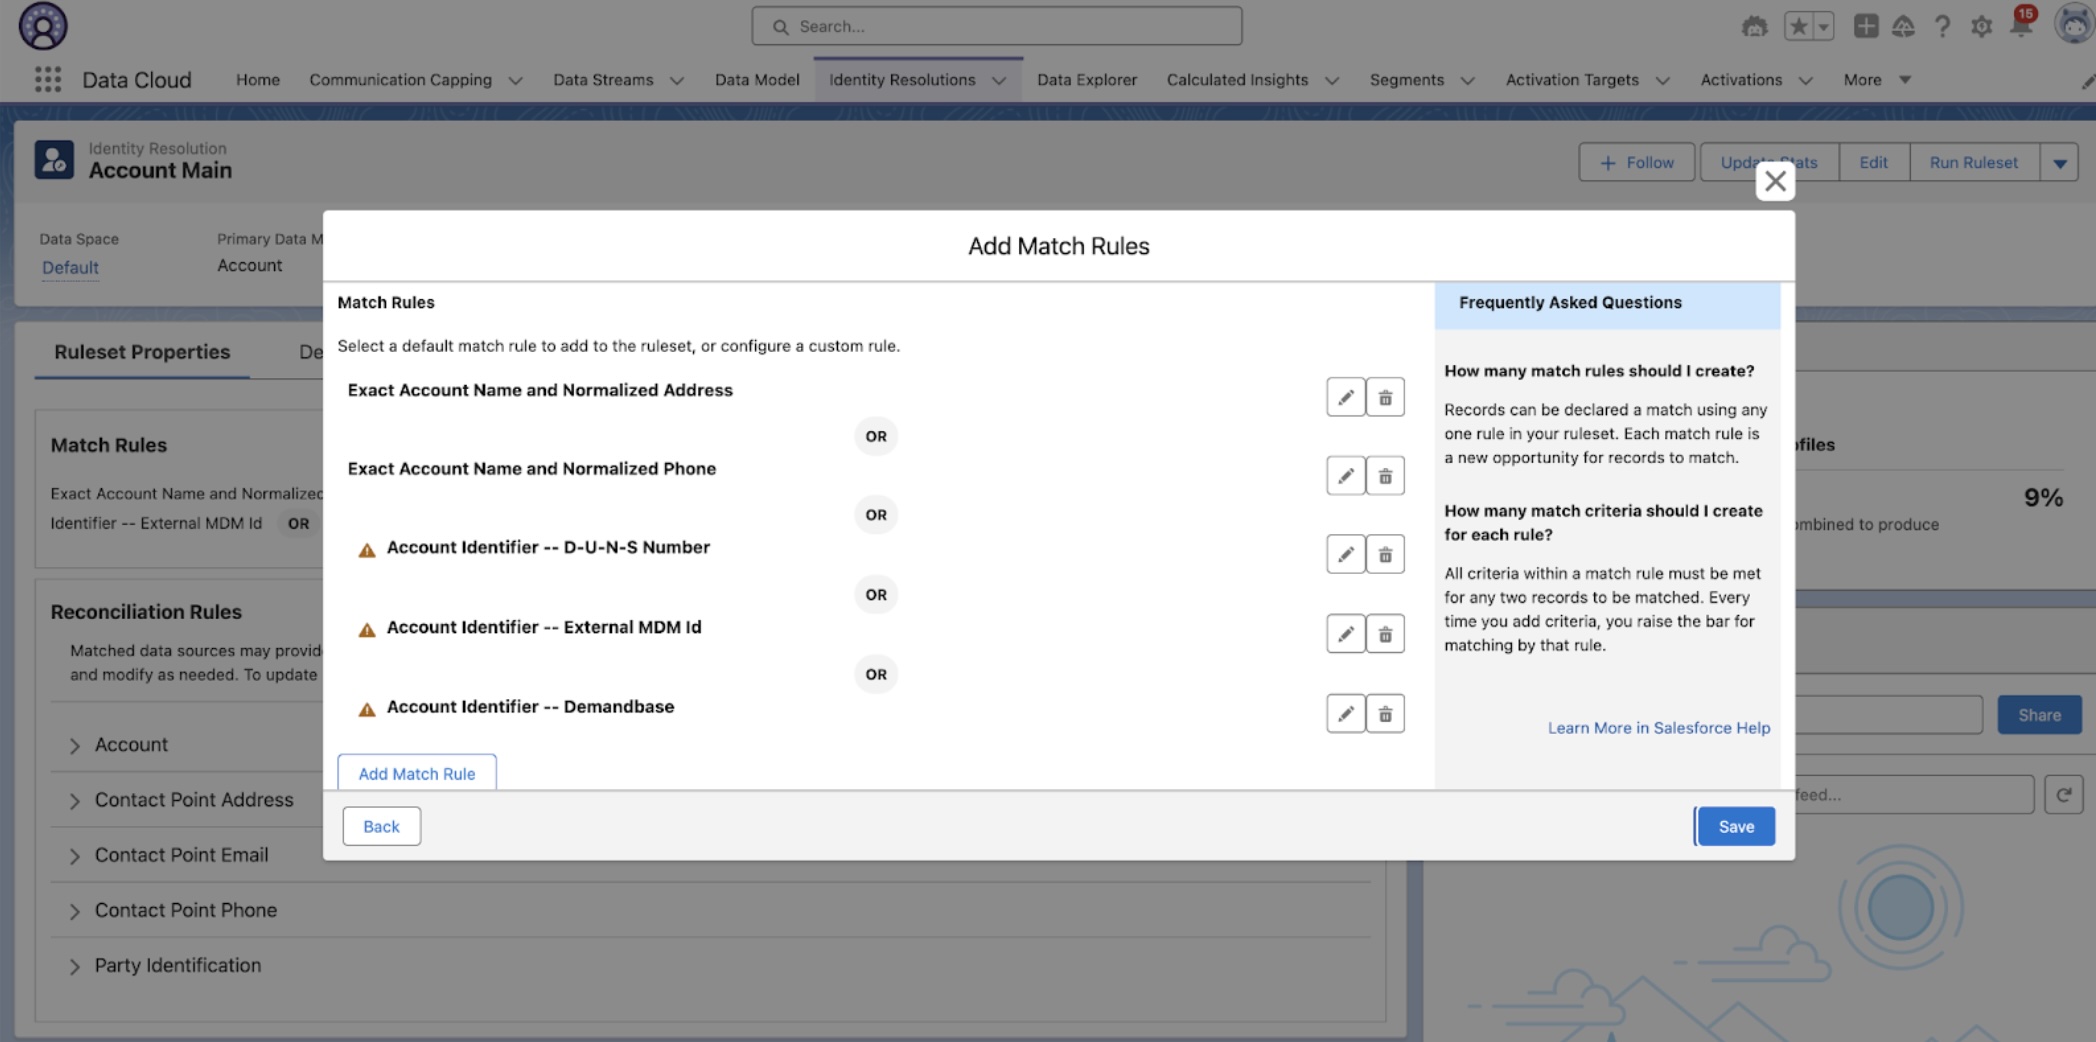Image resolution: width=2096 pixels, height=1042 pixels.
Task: Open the Segments tab
Action: click(x=1406, y=80)
